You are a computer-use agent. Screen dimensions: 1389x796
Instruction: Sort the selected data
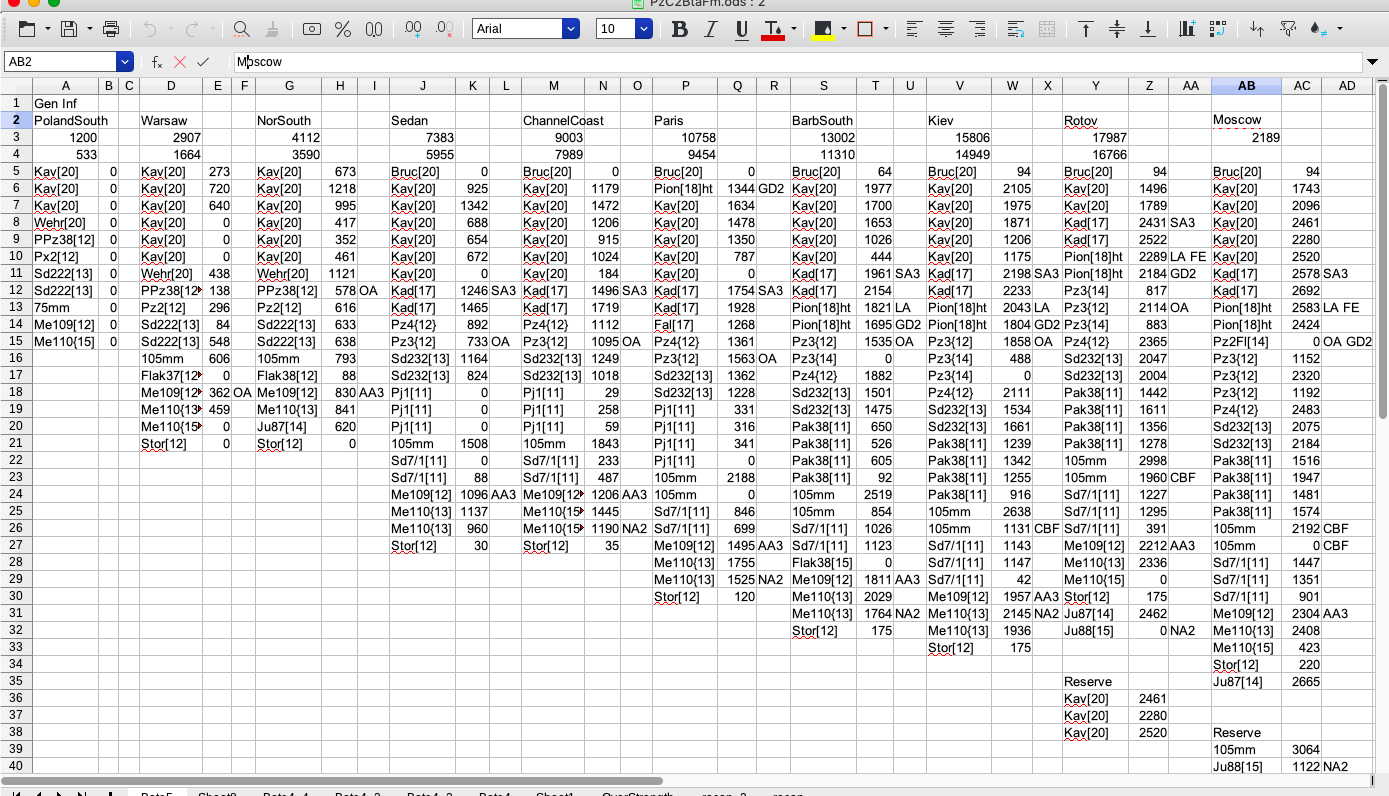pyautogui.click(x=1257, y=29)
